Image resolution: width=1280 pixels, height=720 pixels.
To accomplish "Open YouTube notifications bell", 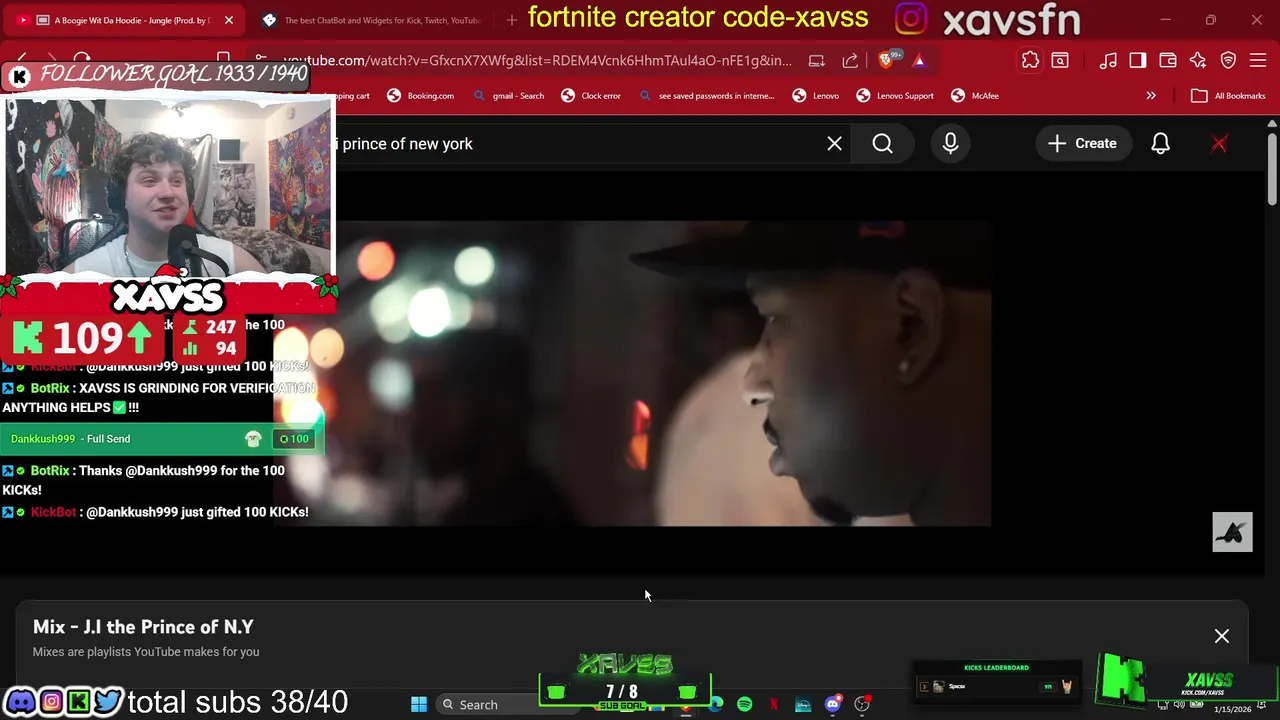I will pos(1160,144).
